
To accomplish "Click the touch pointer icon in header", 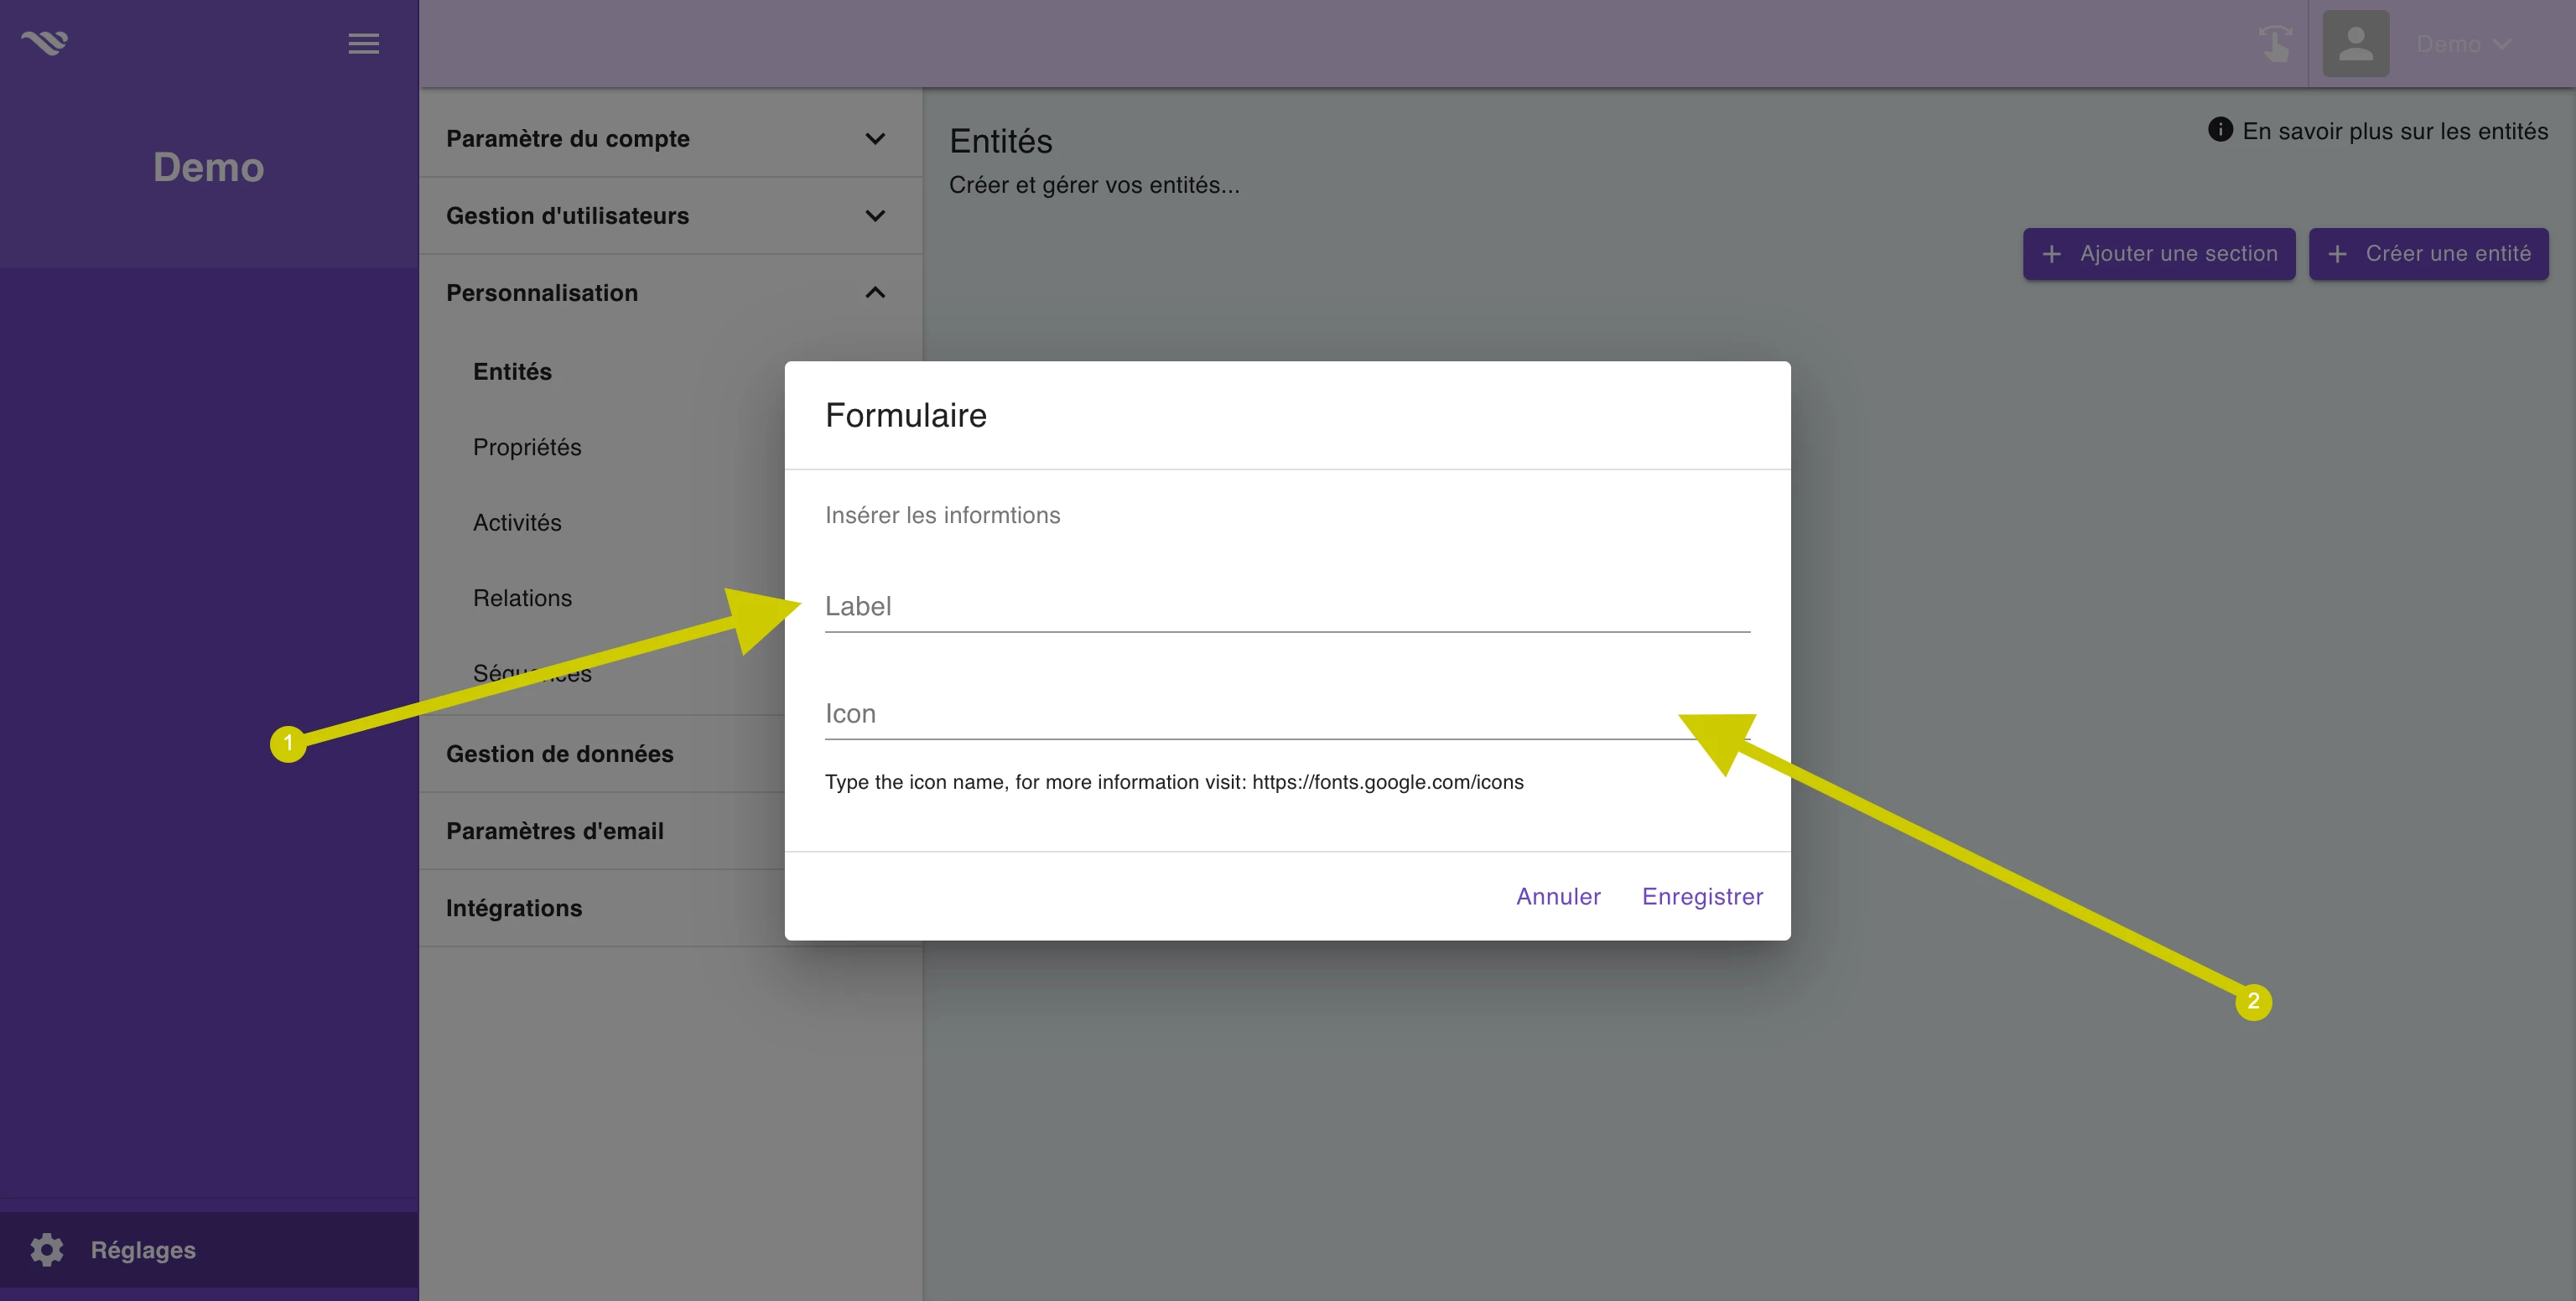I will tap(2275, 44).
